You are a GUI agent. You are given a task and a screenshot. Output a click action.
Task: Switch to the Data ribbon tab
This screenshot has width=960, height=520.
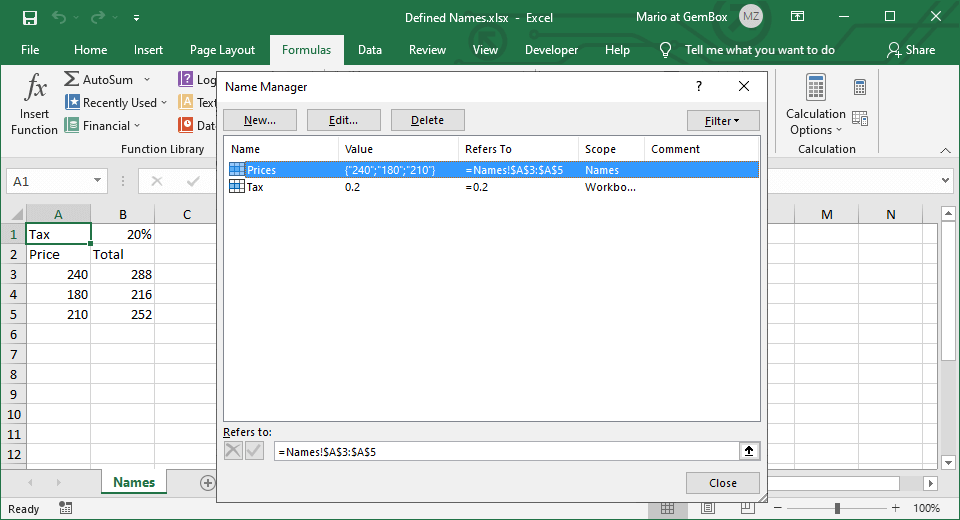point(370,50)
